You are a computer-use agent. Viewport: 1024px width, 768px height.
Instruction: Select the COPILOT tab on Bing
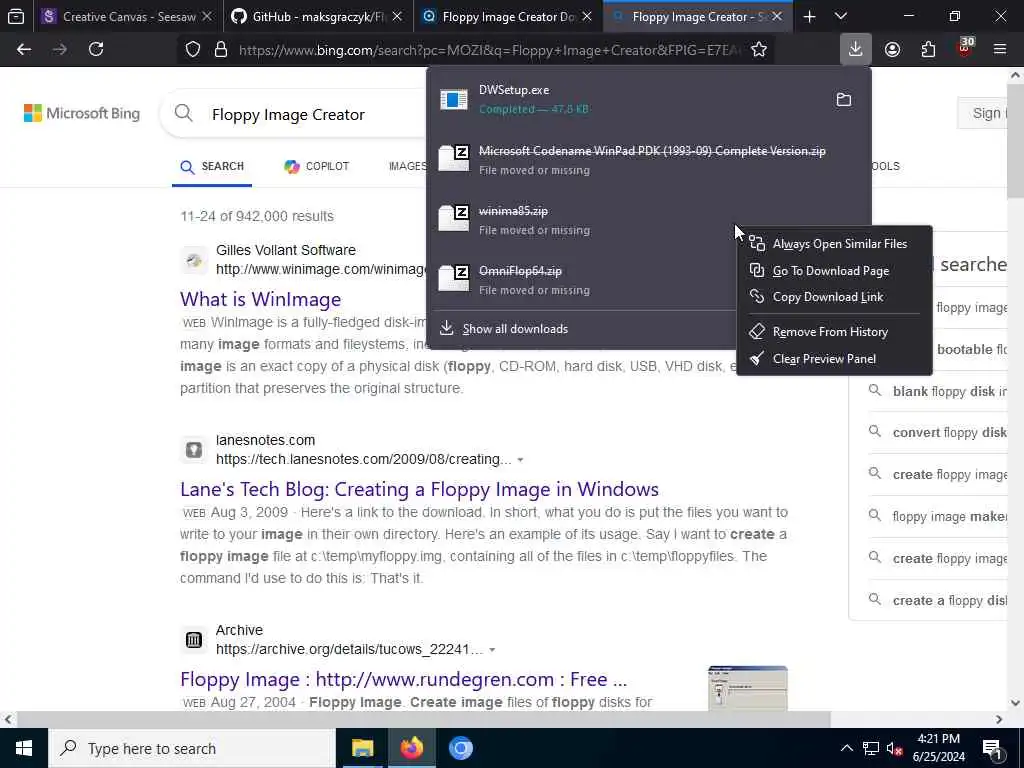point(317,167)
